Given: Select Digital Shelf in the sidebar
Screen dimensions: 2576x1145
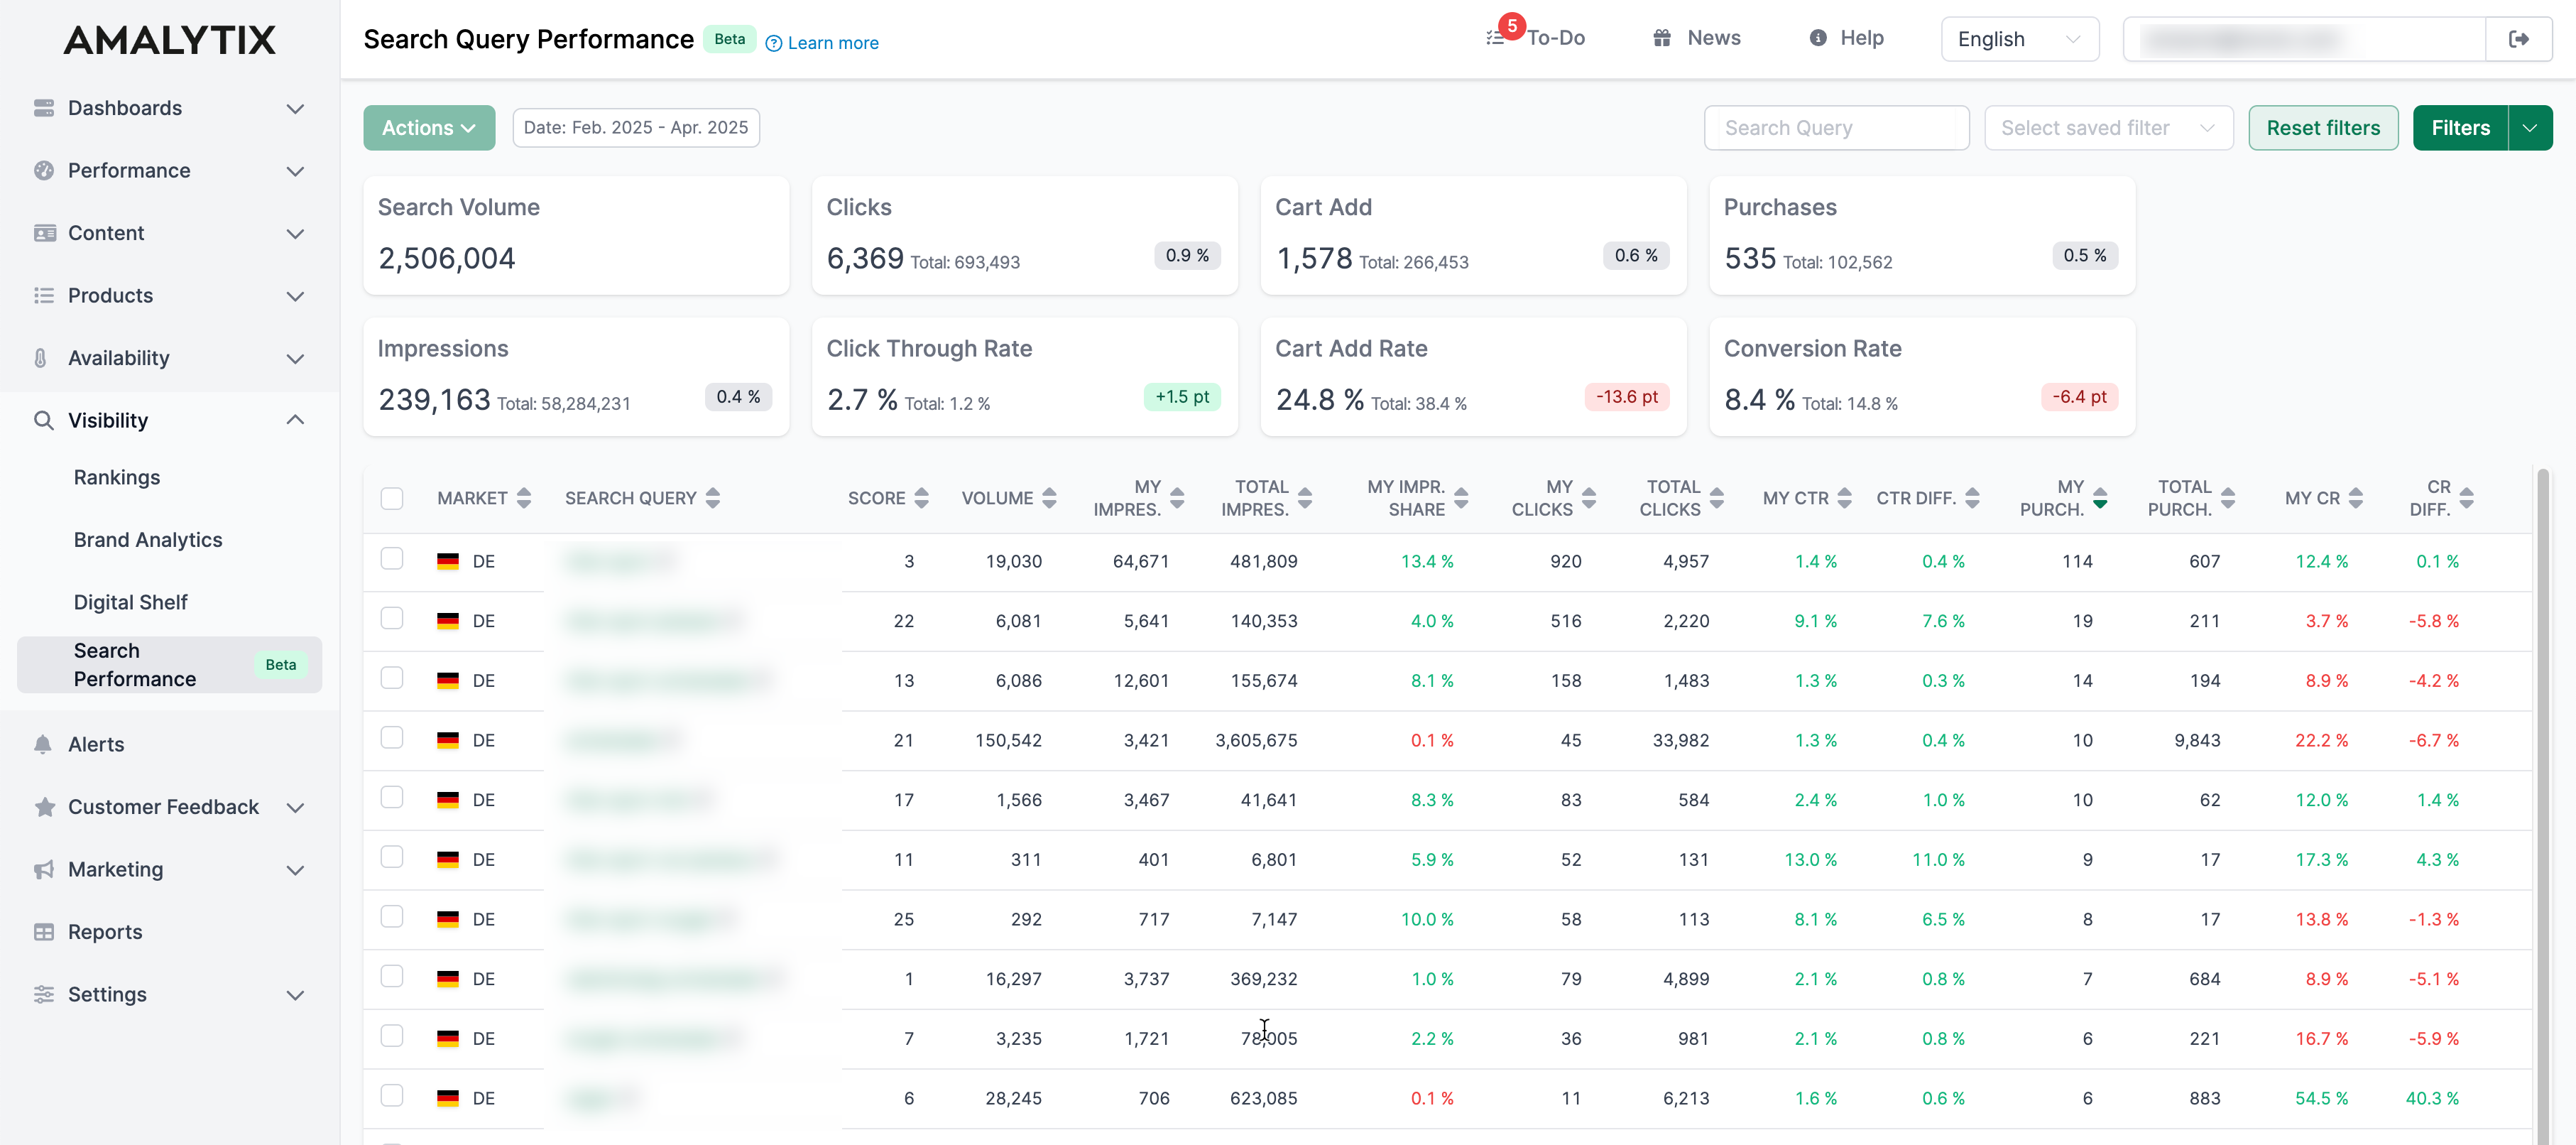Looking at the screenshot, I should 130,601.
